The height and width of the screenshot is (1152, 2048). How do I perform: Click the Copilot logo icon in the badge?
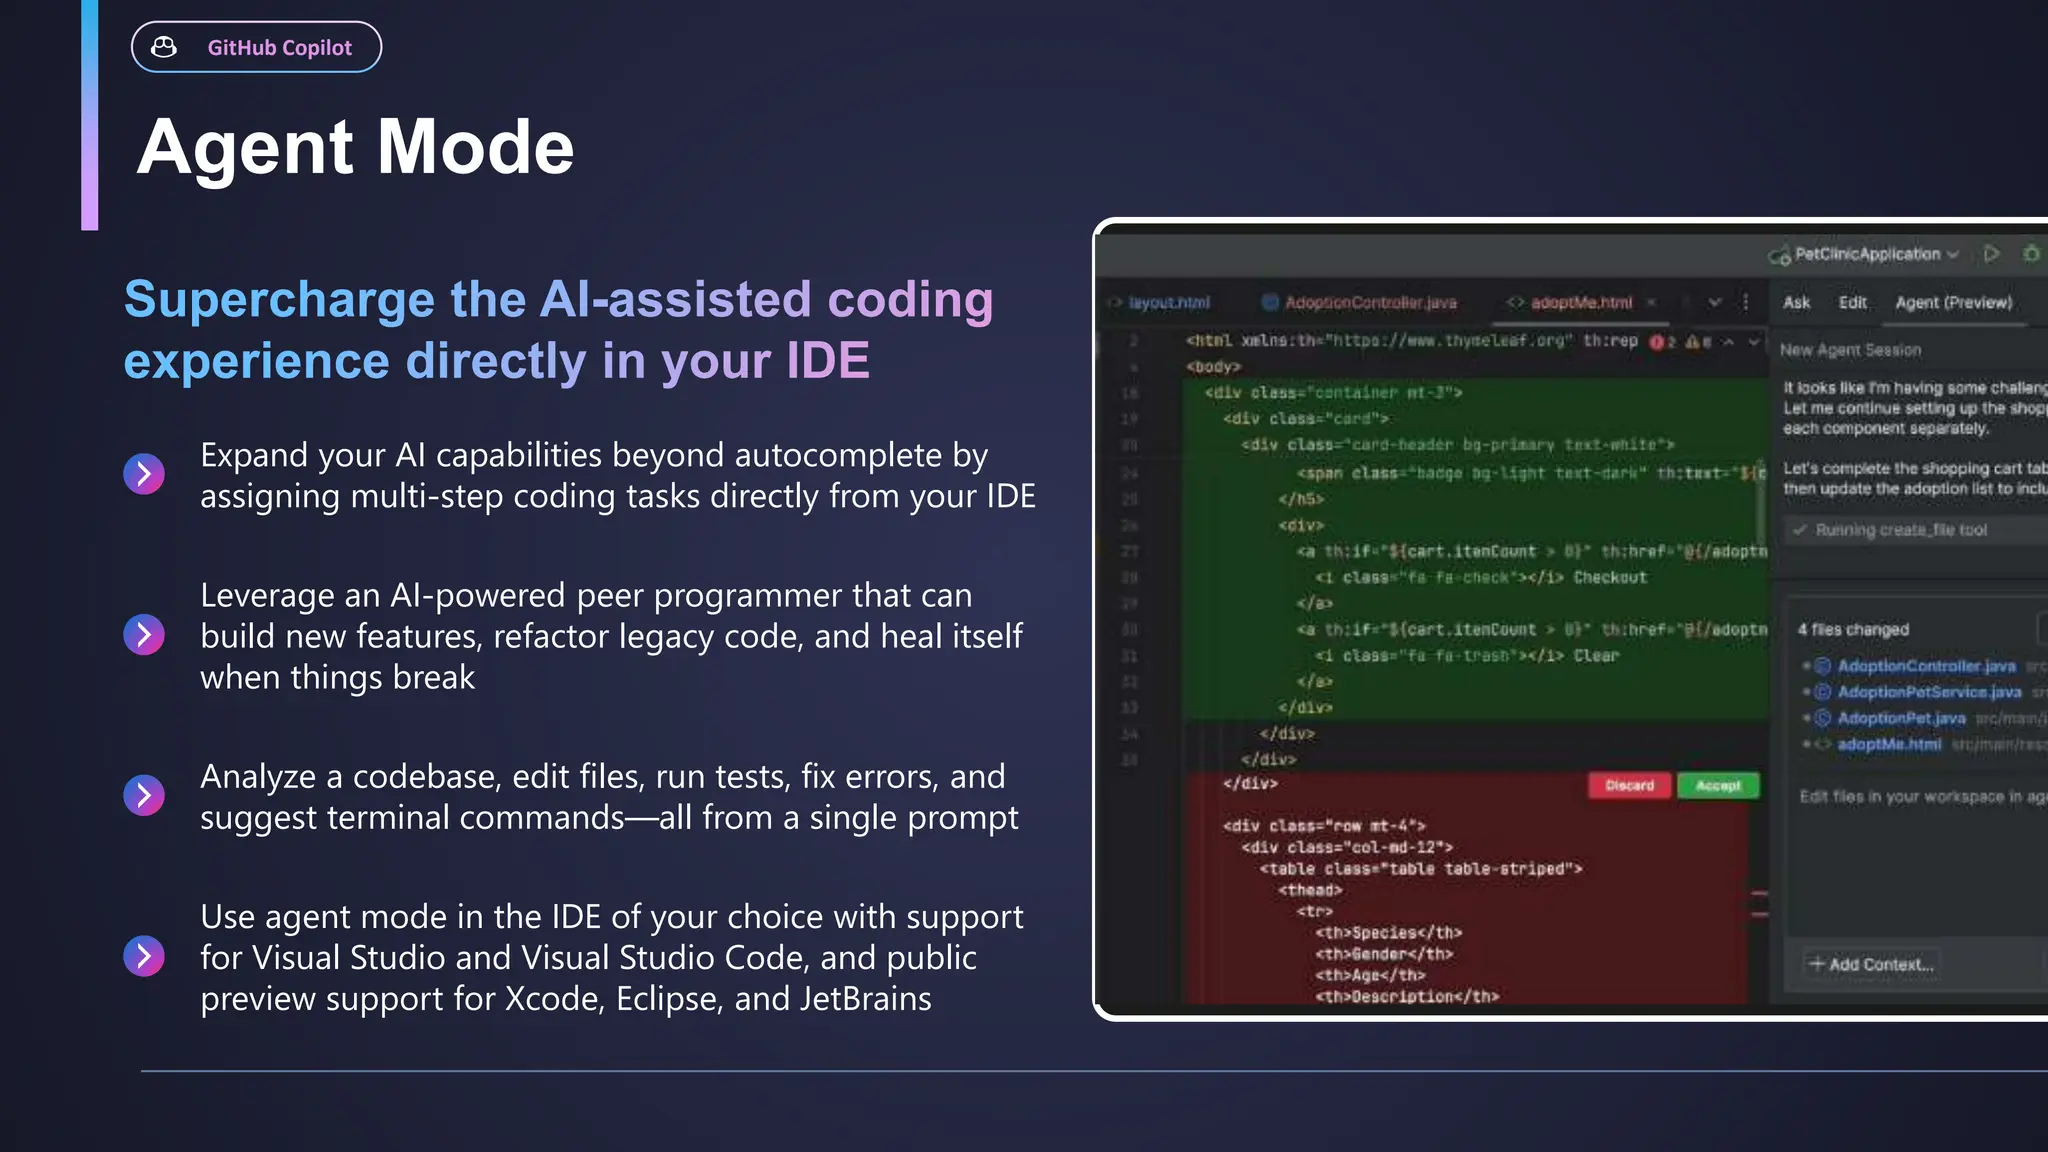164,47
